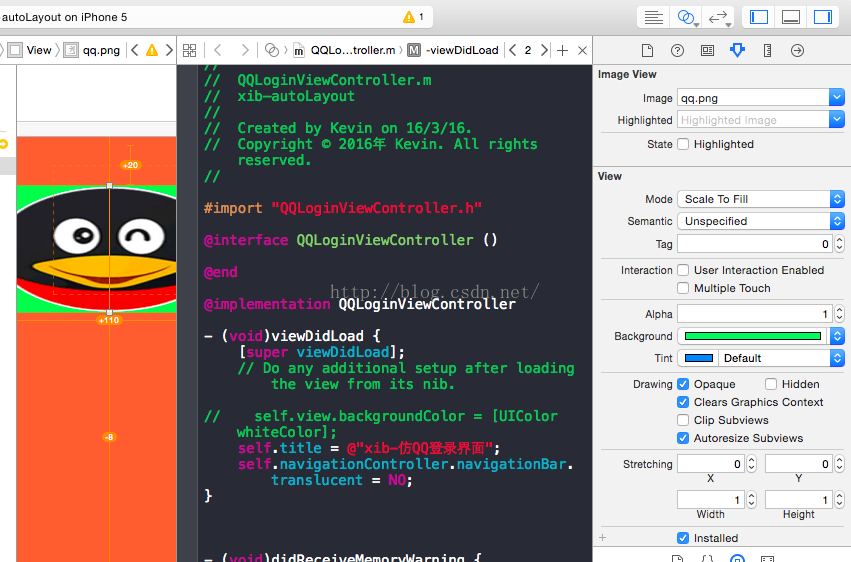The image size is (851, 562).
Task: Select -viewDidLoad in the jump bar
Action: click(453, 50)
